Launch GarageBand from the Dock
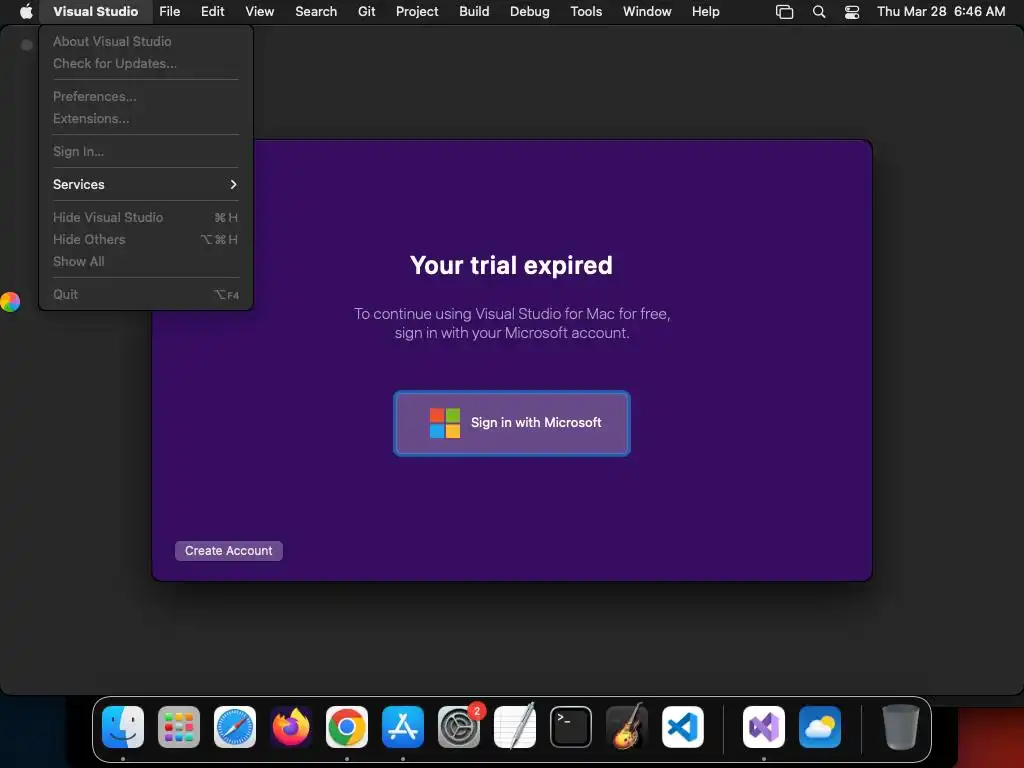This screenshot has width=1024, height=768. [x=627, y=727]
